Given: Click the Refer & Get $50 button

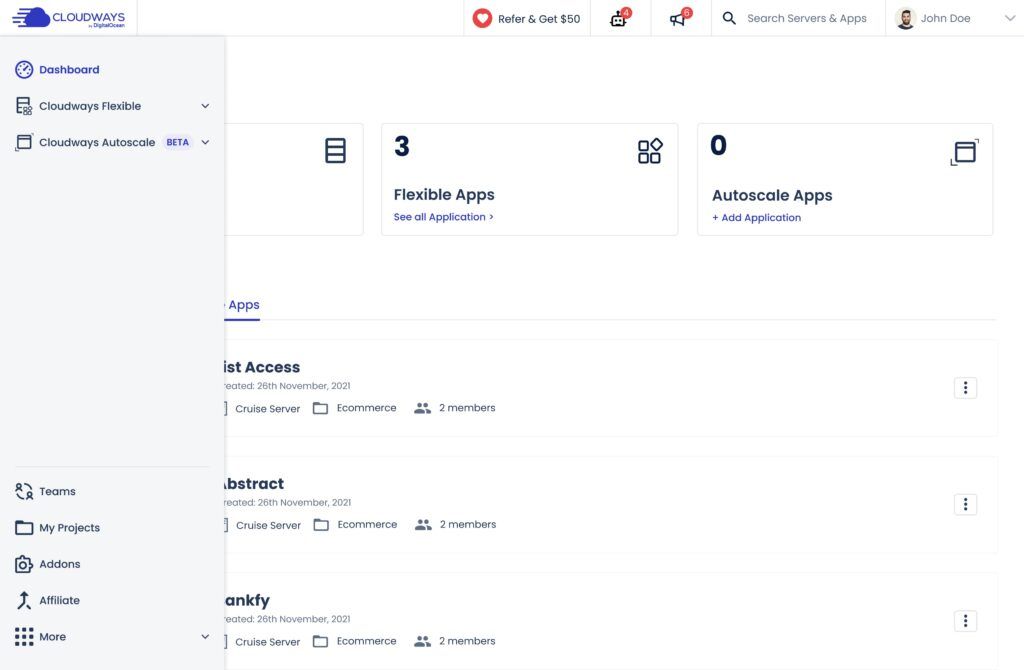Looking at the screenshot, I should coord(527,18).
